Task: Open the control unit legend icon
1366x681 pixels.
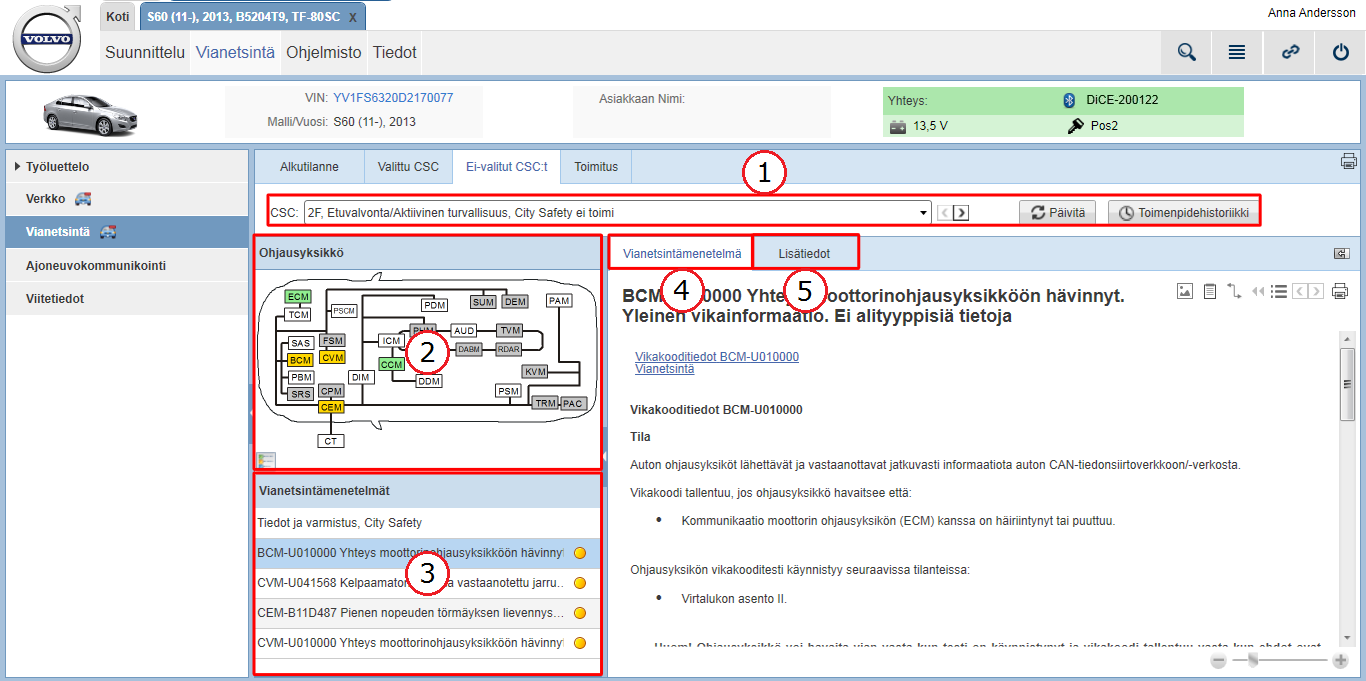Action: (x=266, y=460)
